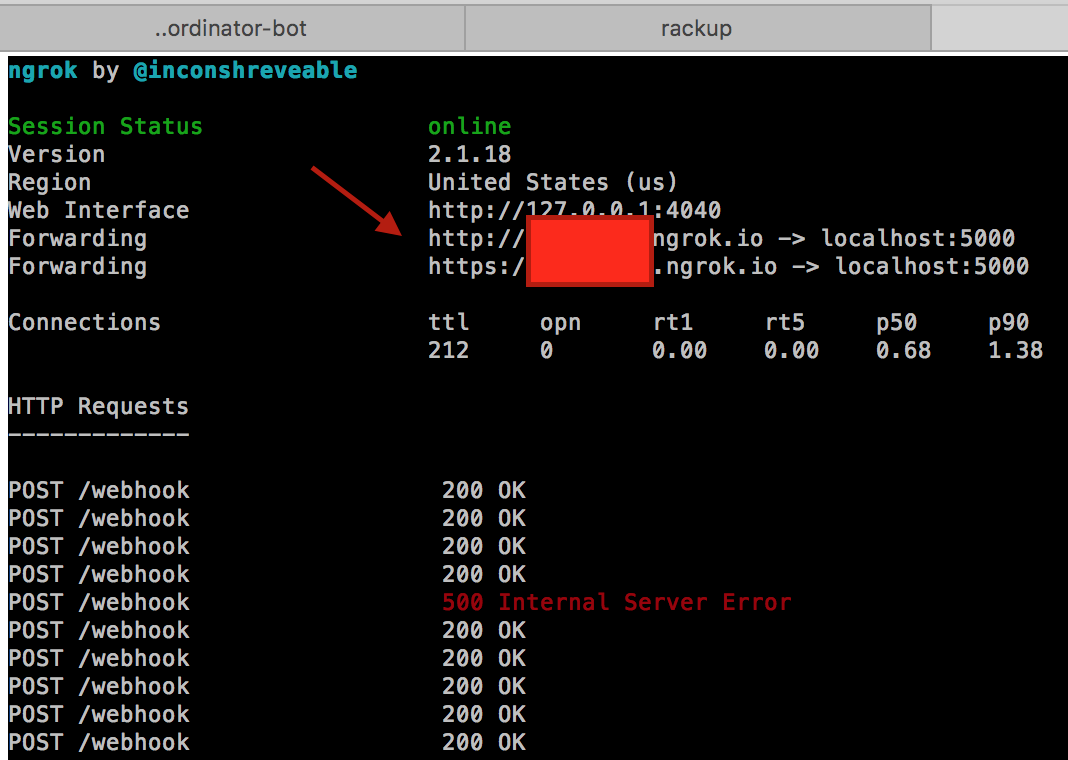The height and width of the screenshot is (760, 1068).
Task: Click the version number 2.1.18
Action: tap(469, 155)
